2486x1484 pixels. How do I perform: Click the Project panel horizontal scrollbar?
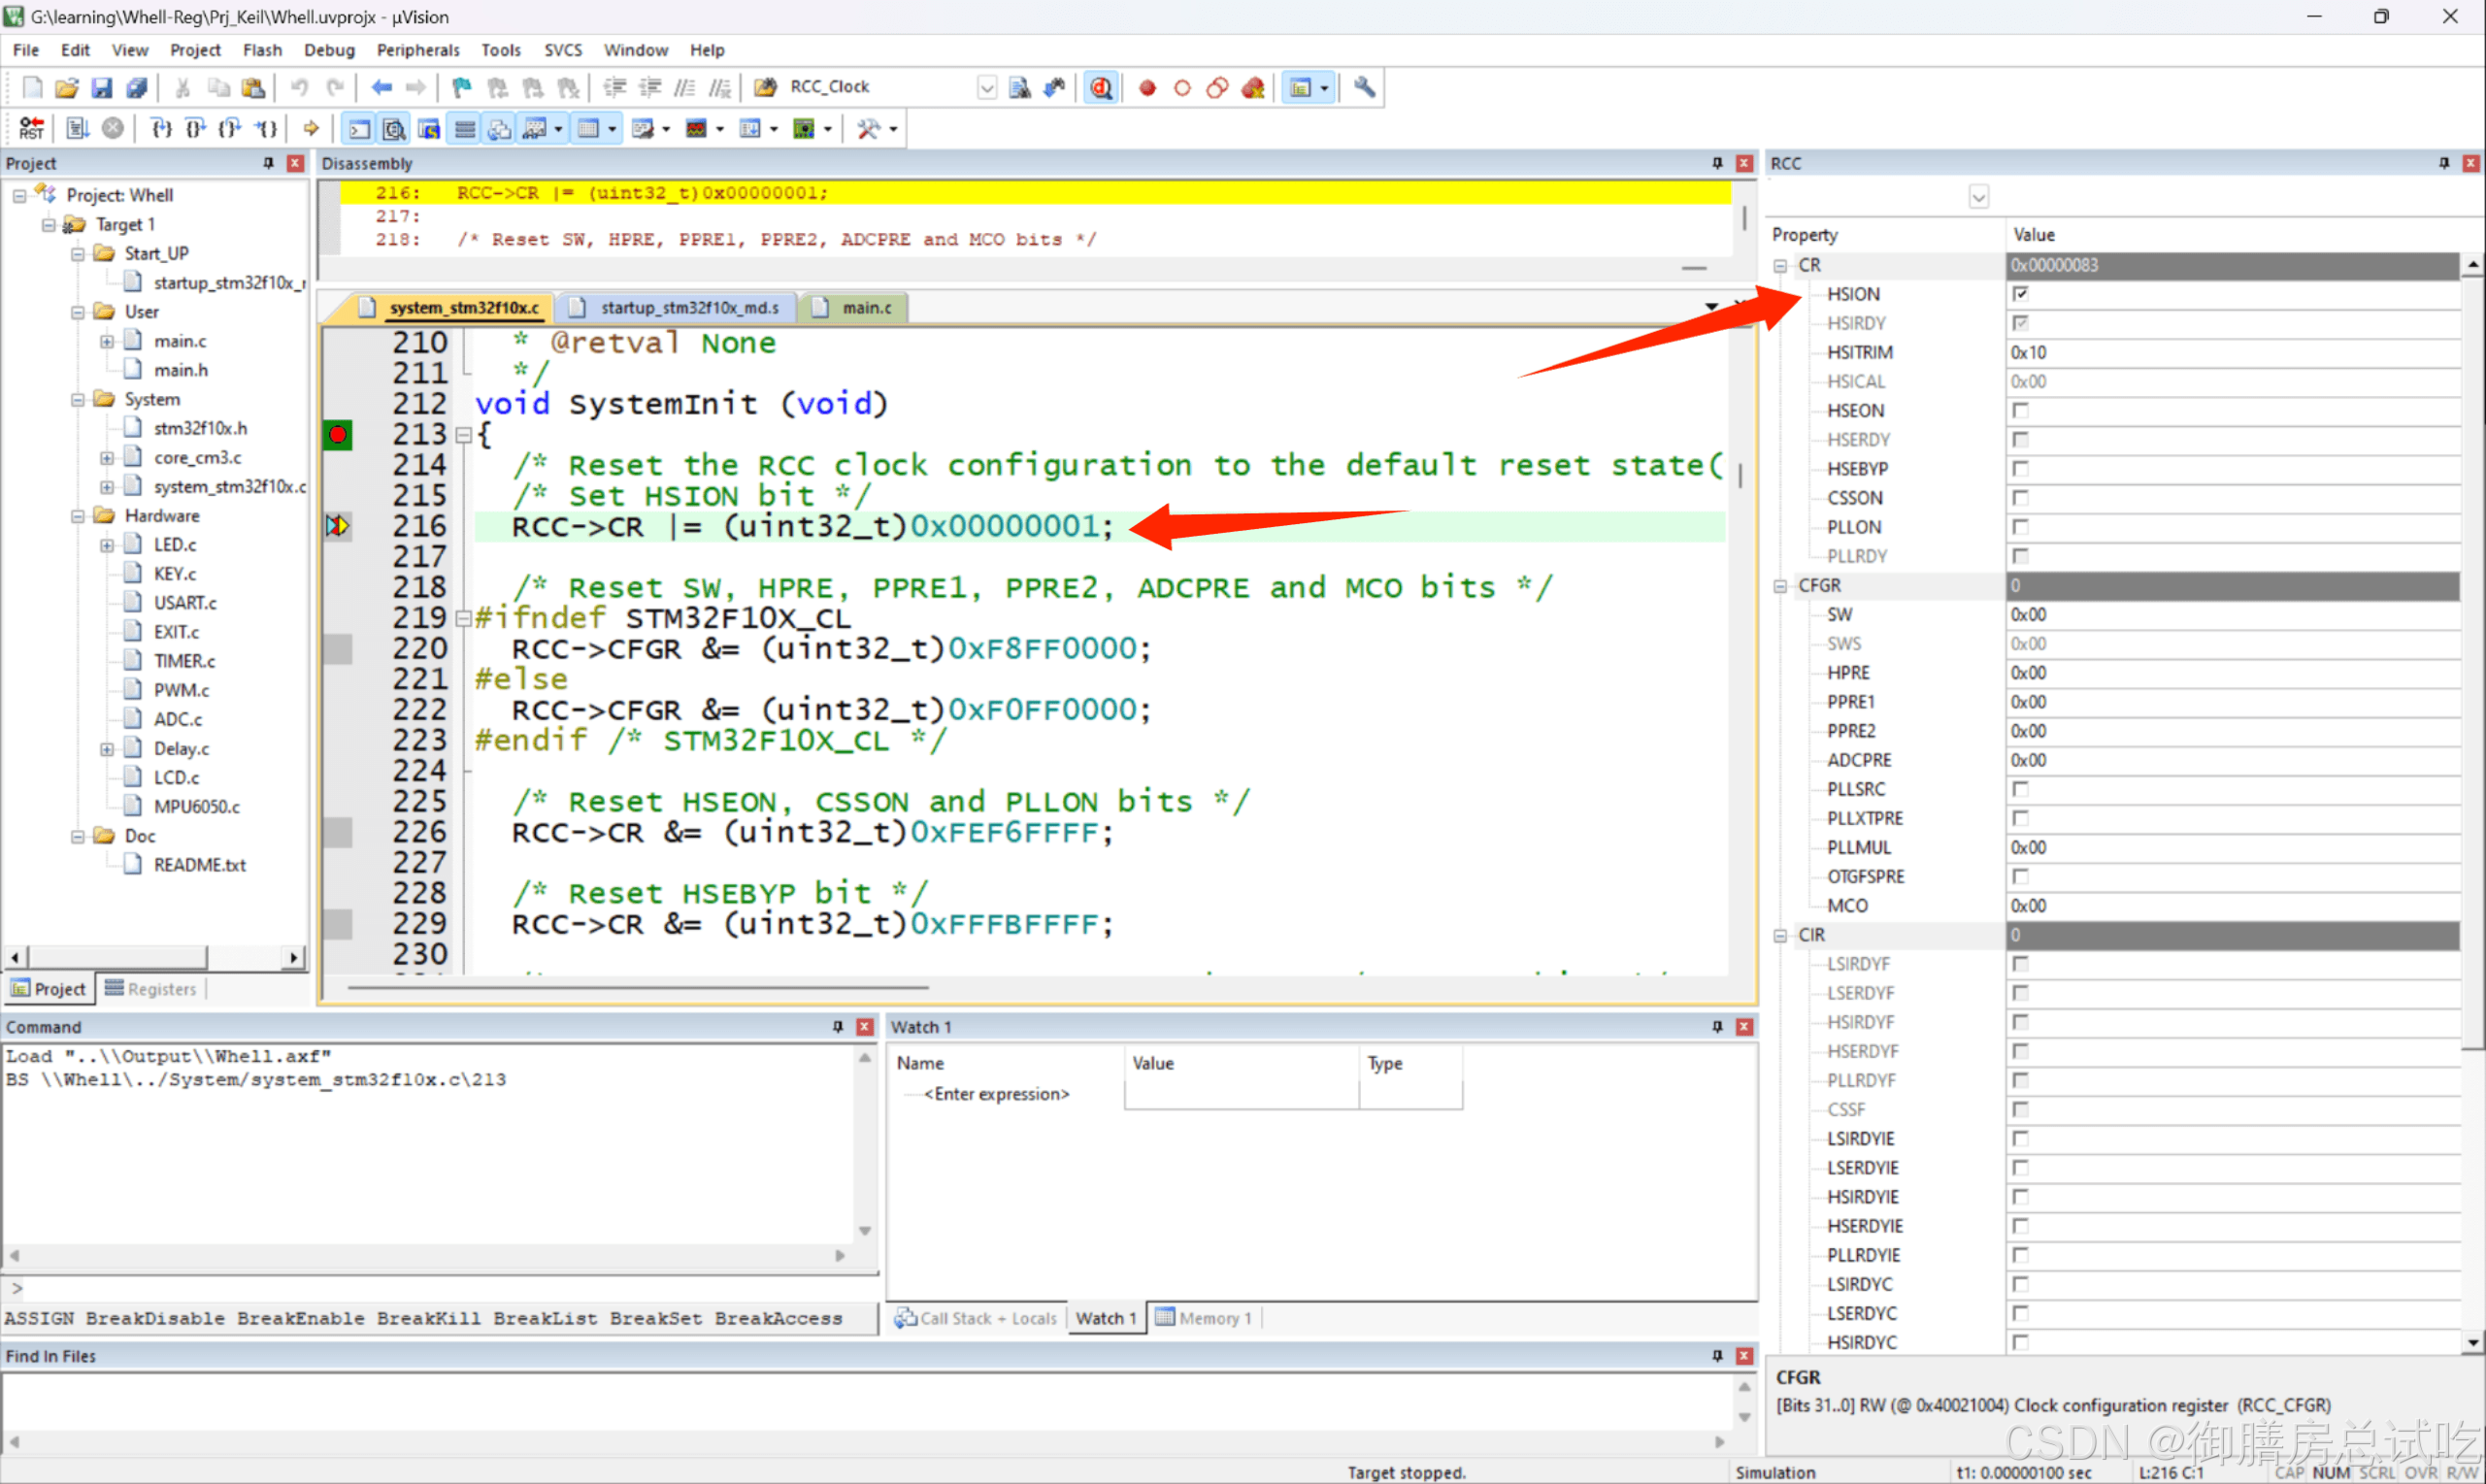(x=117, y=958)
